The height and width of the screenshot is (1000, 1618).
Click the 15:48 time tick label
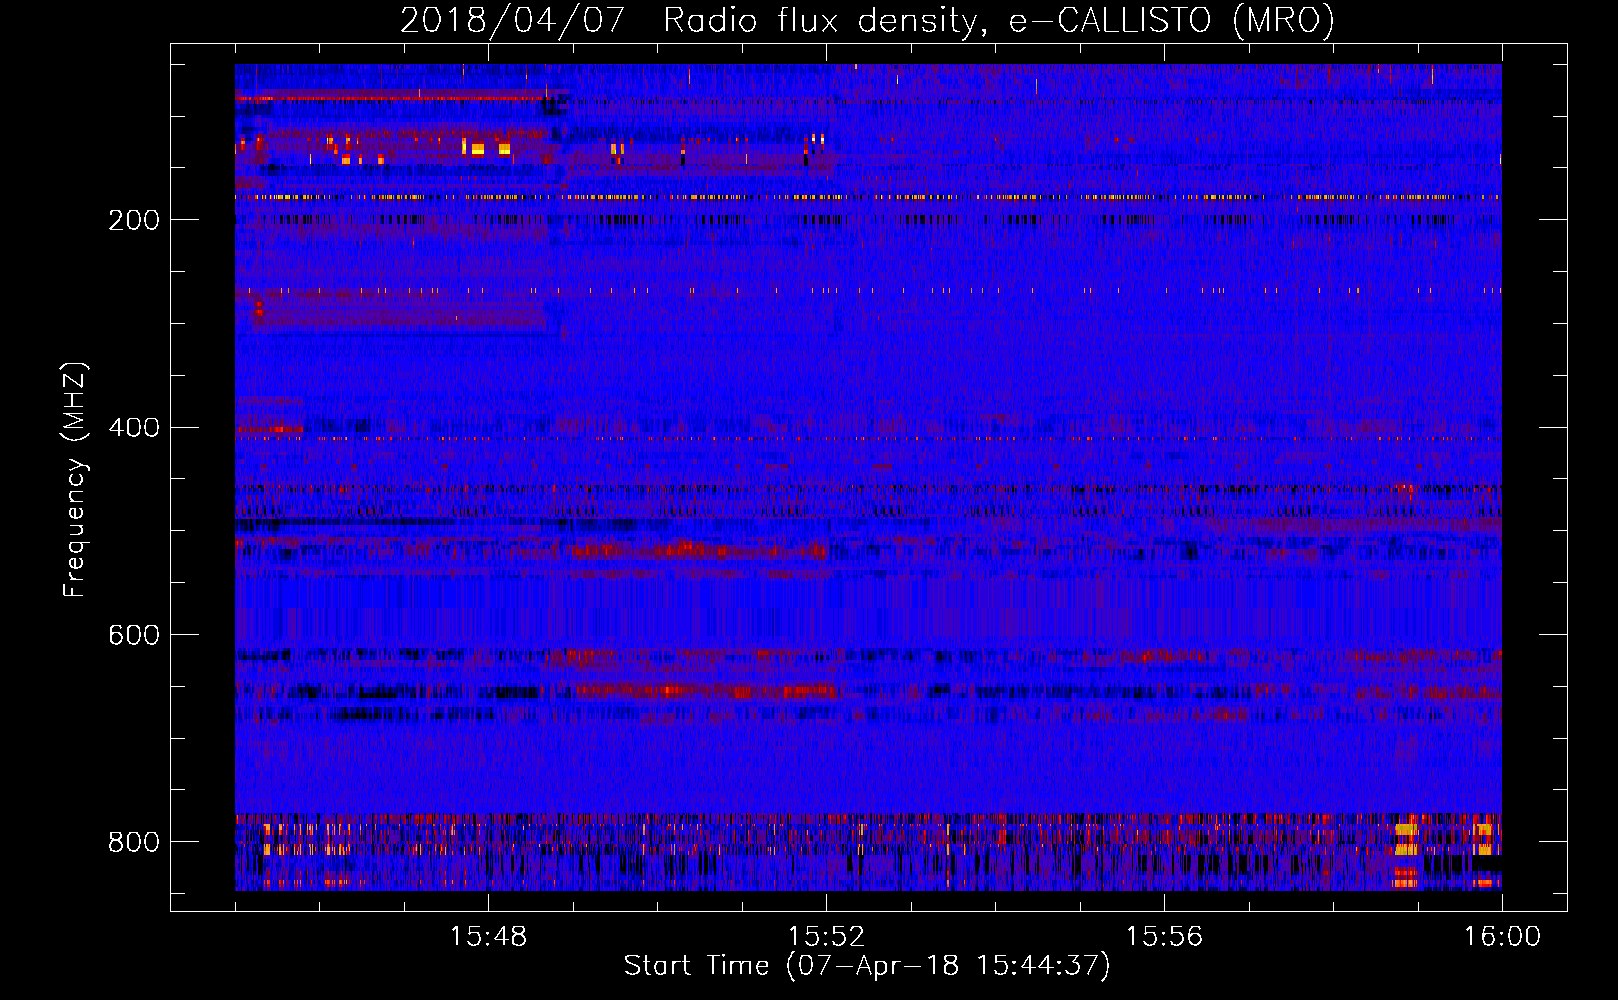[x=488, y=937]
